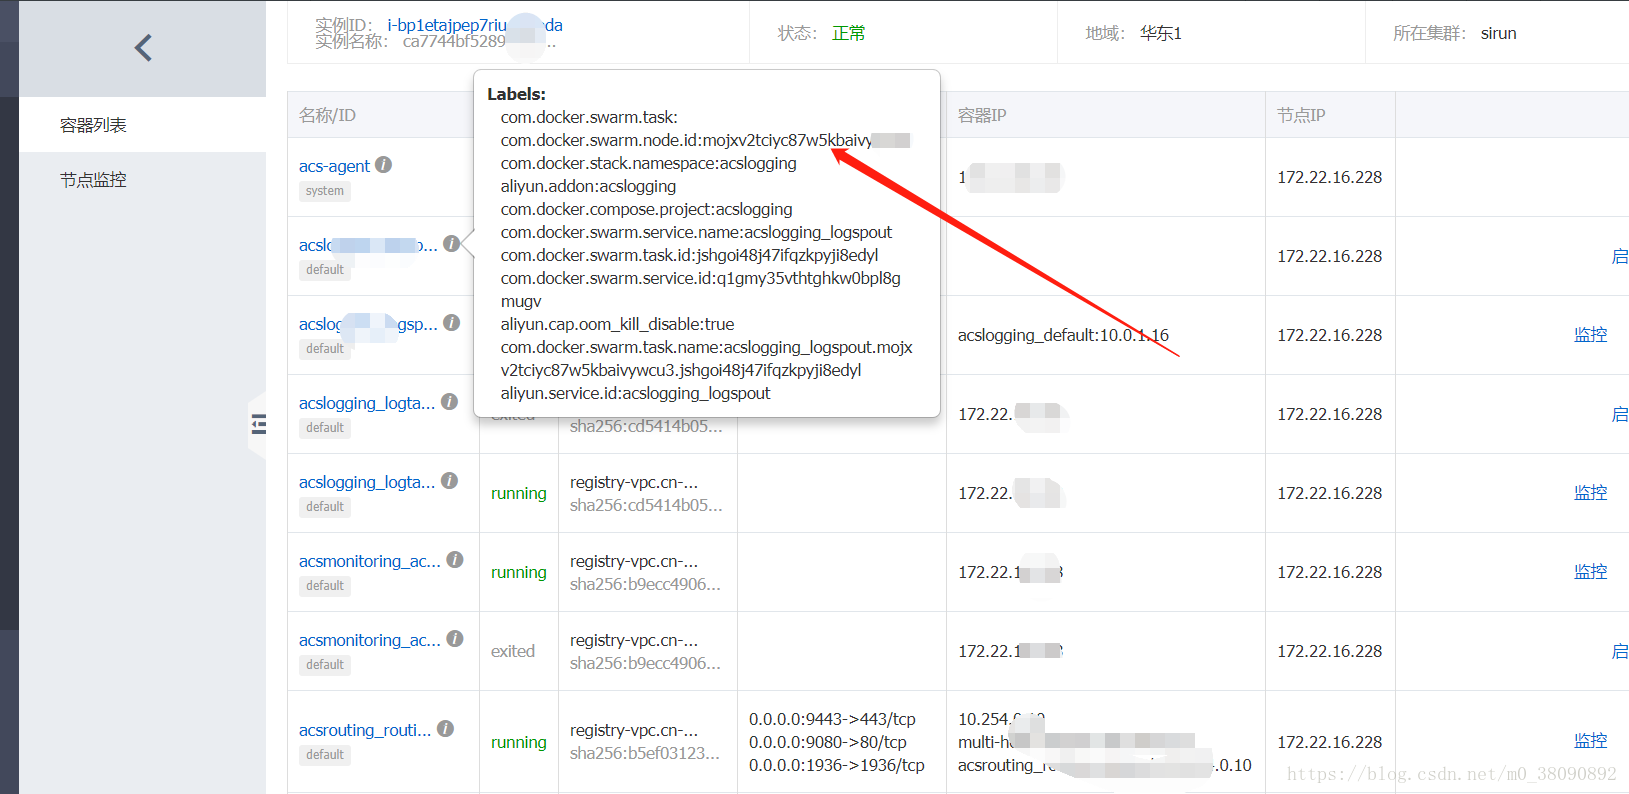The image size is (1629, 794).
Task: Click 监控 link in the acsrouting row
Action: (x=1590, y=741)
